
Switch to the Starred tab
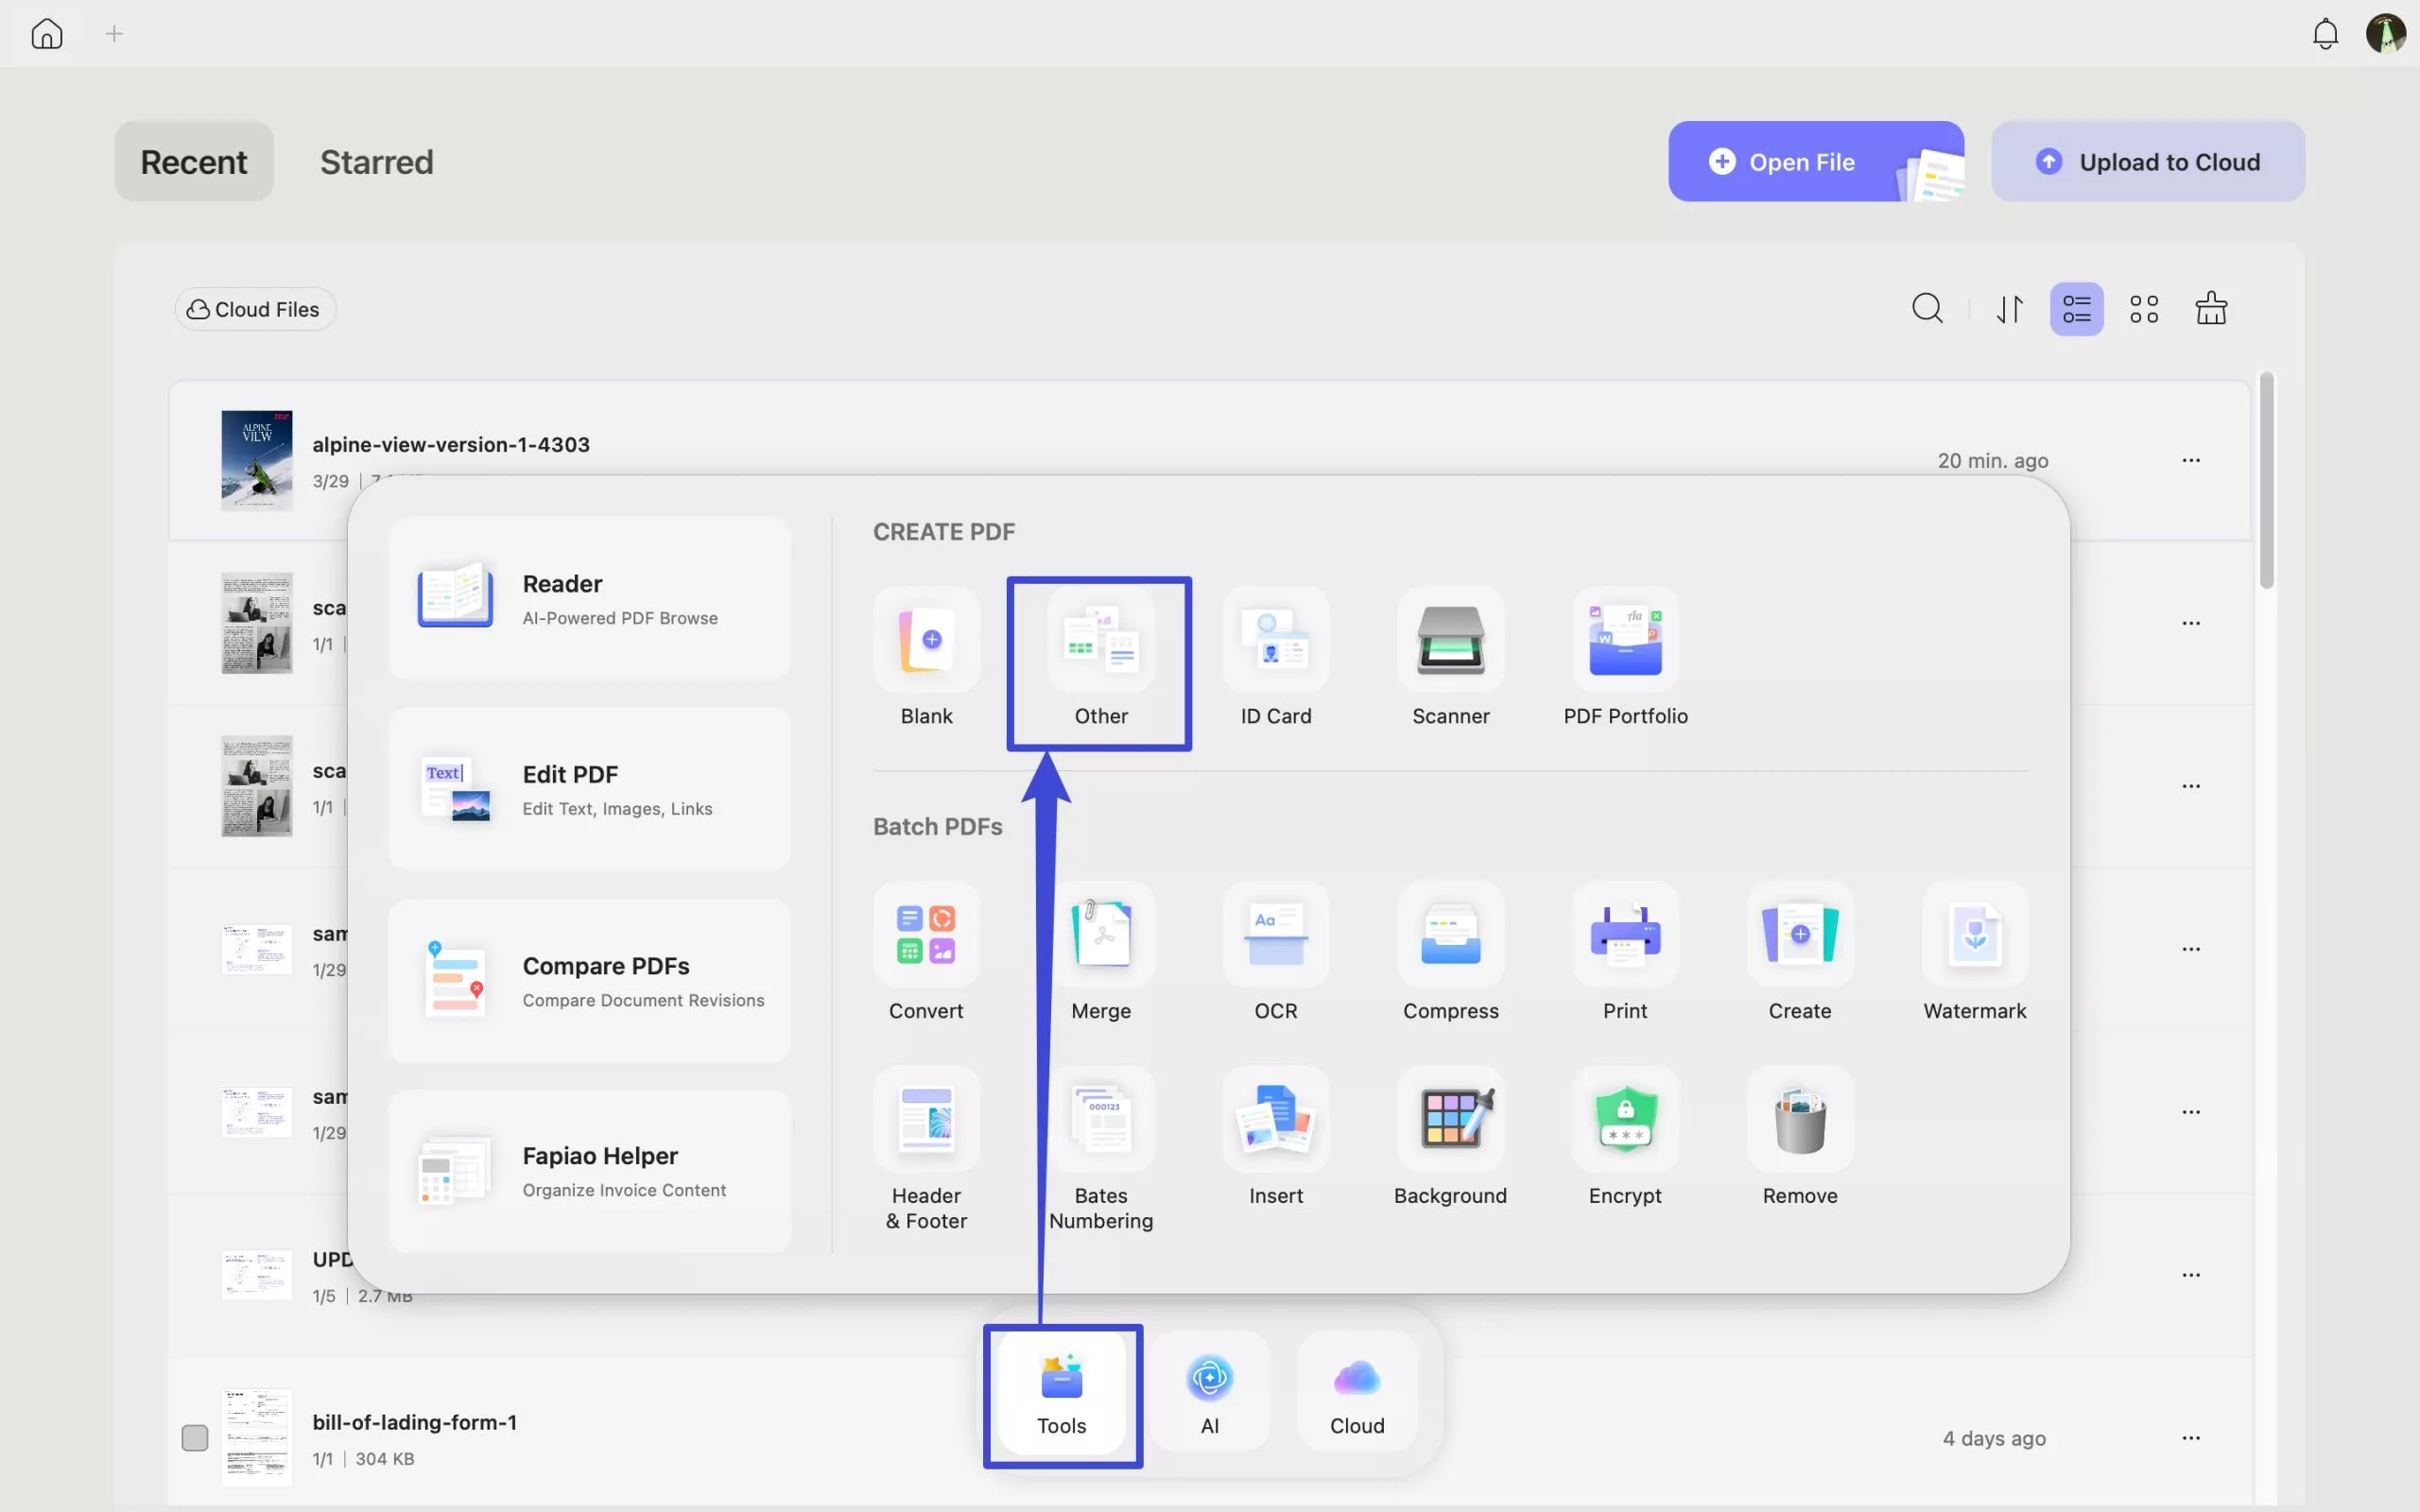point(376,161)
